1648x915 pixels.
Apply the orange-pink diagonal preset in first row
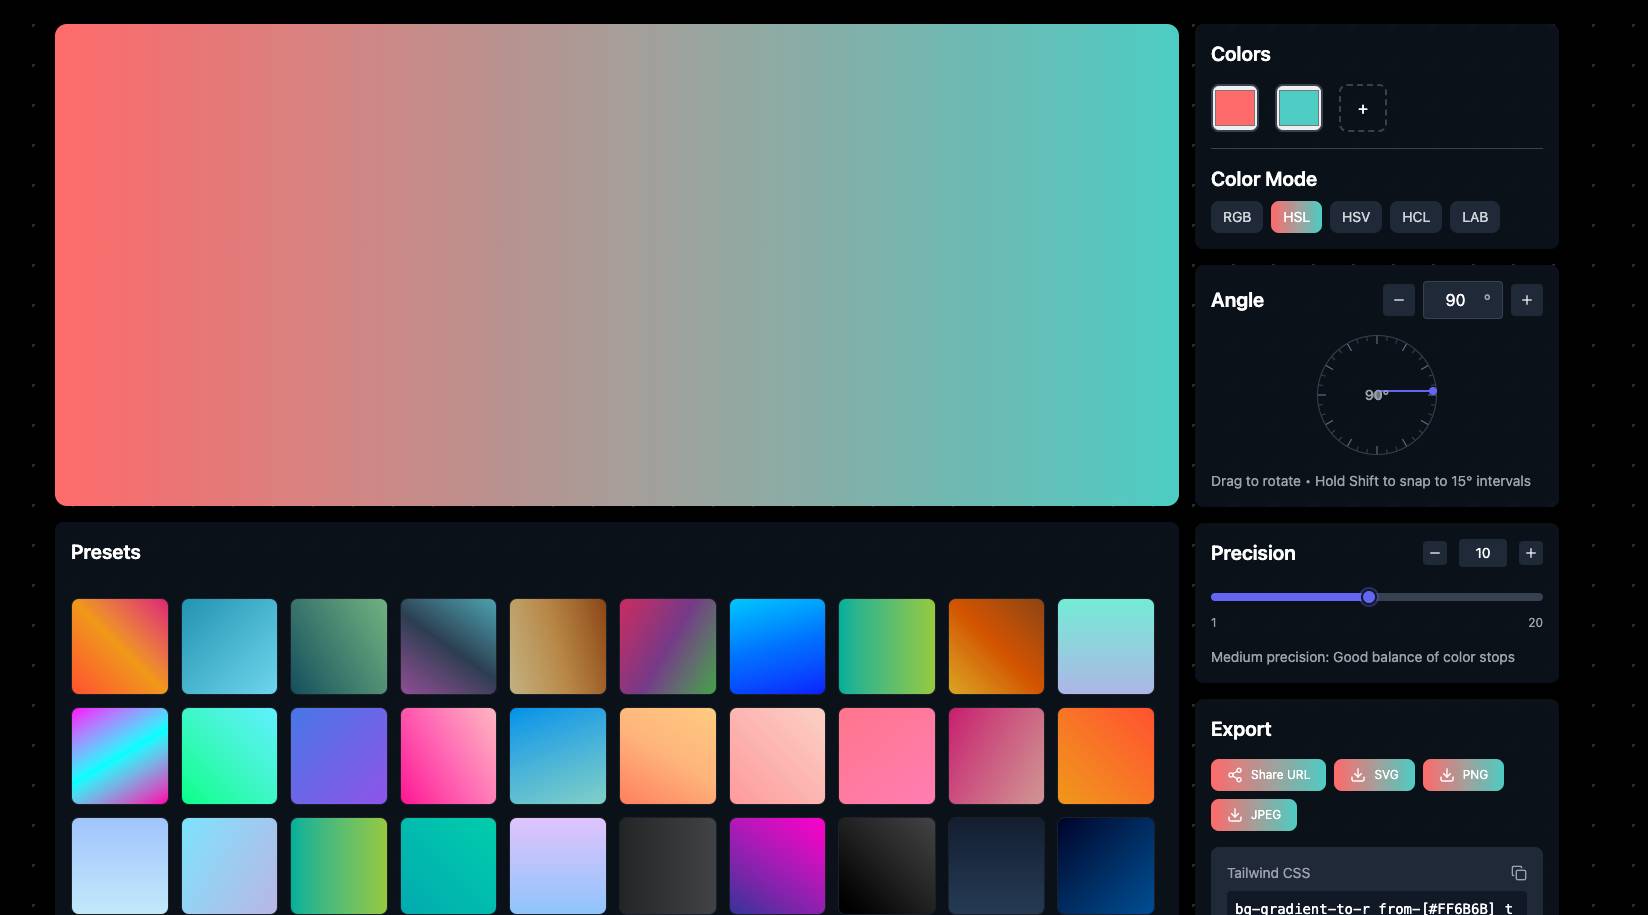[120, 646]
